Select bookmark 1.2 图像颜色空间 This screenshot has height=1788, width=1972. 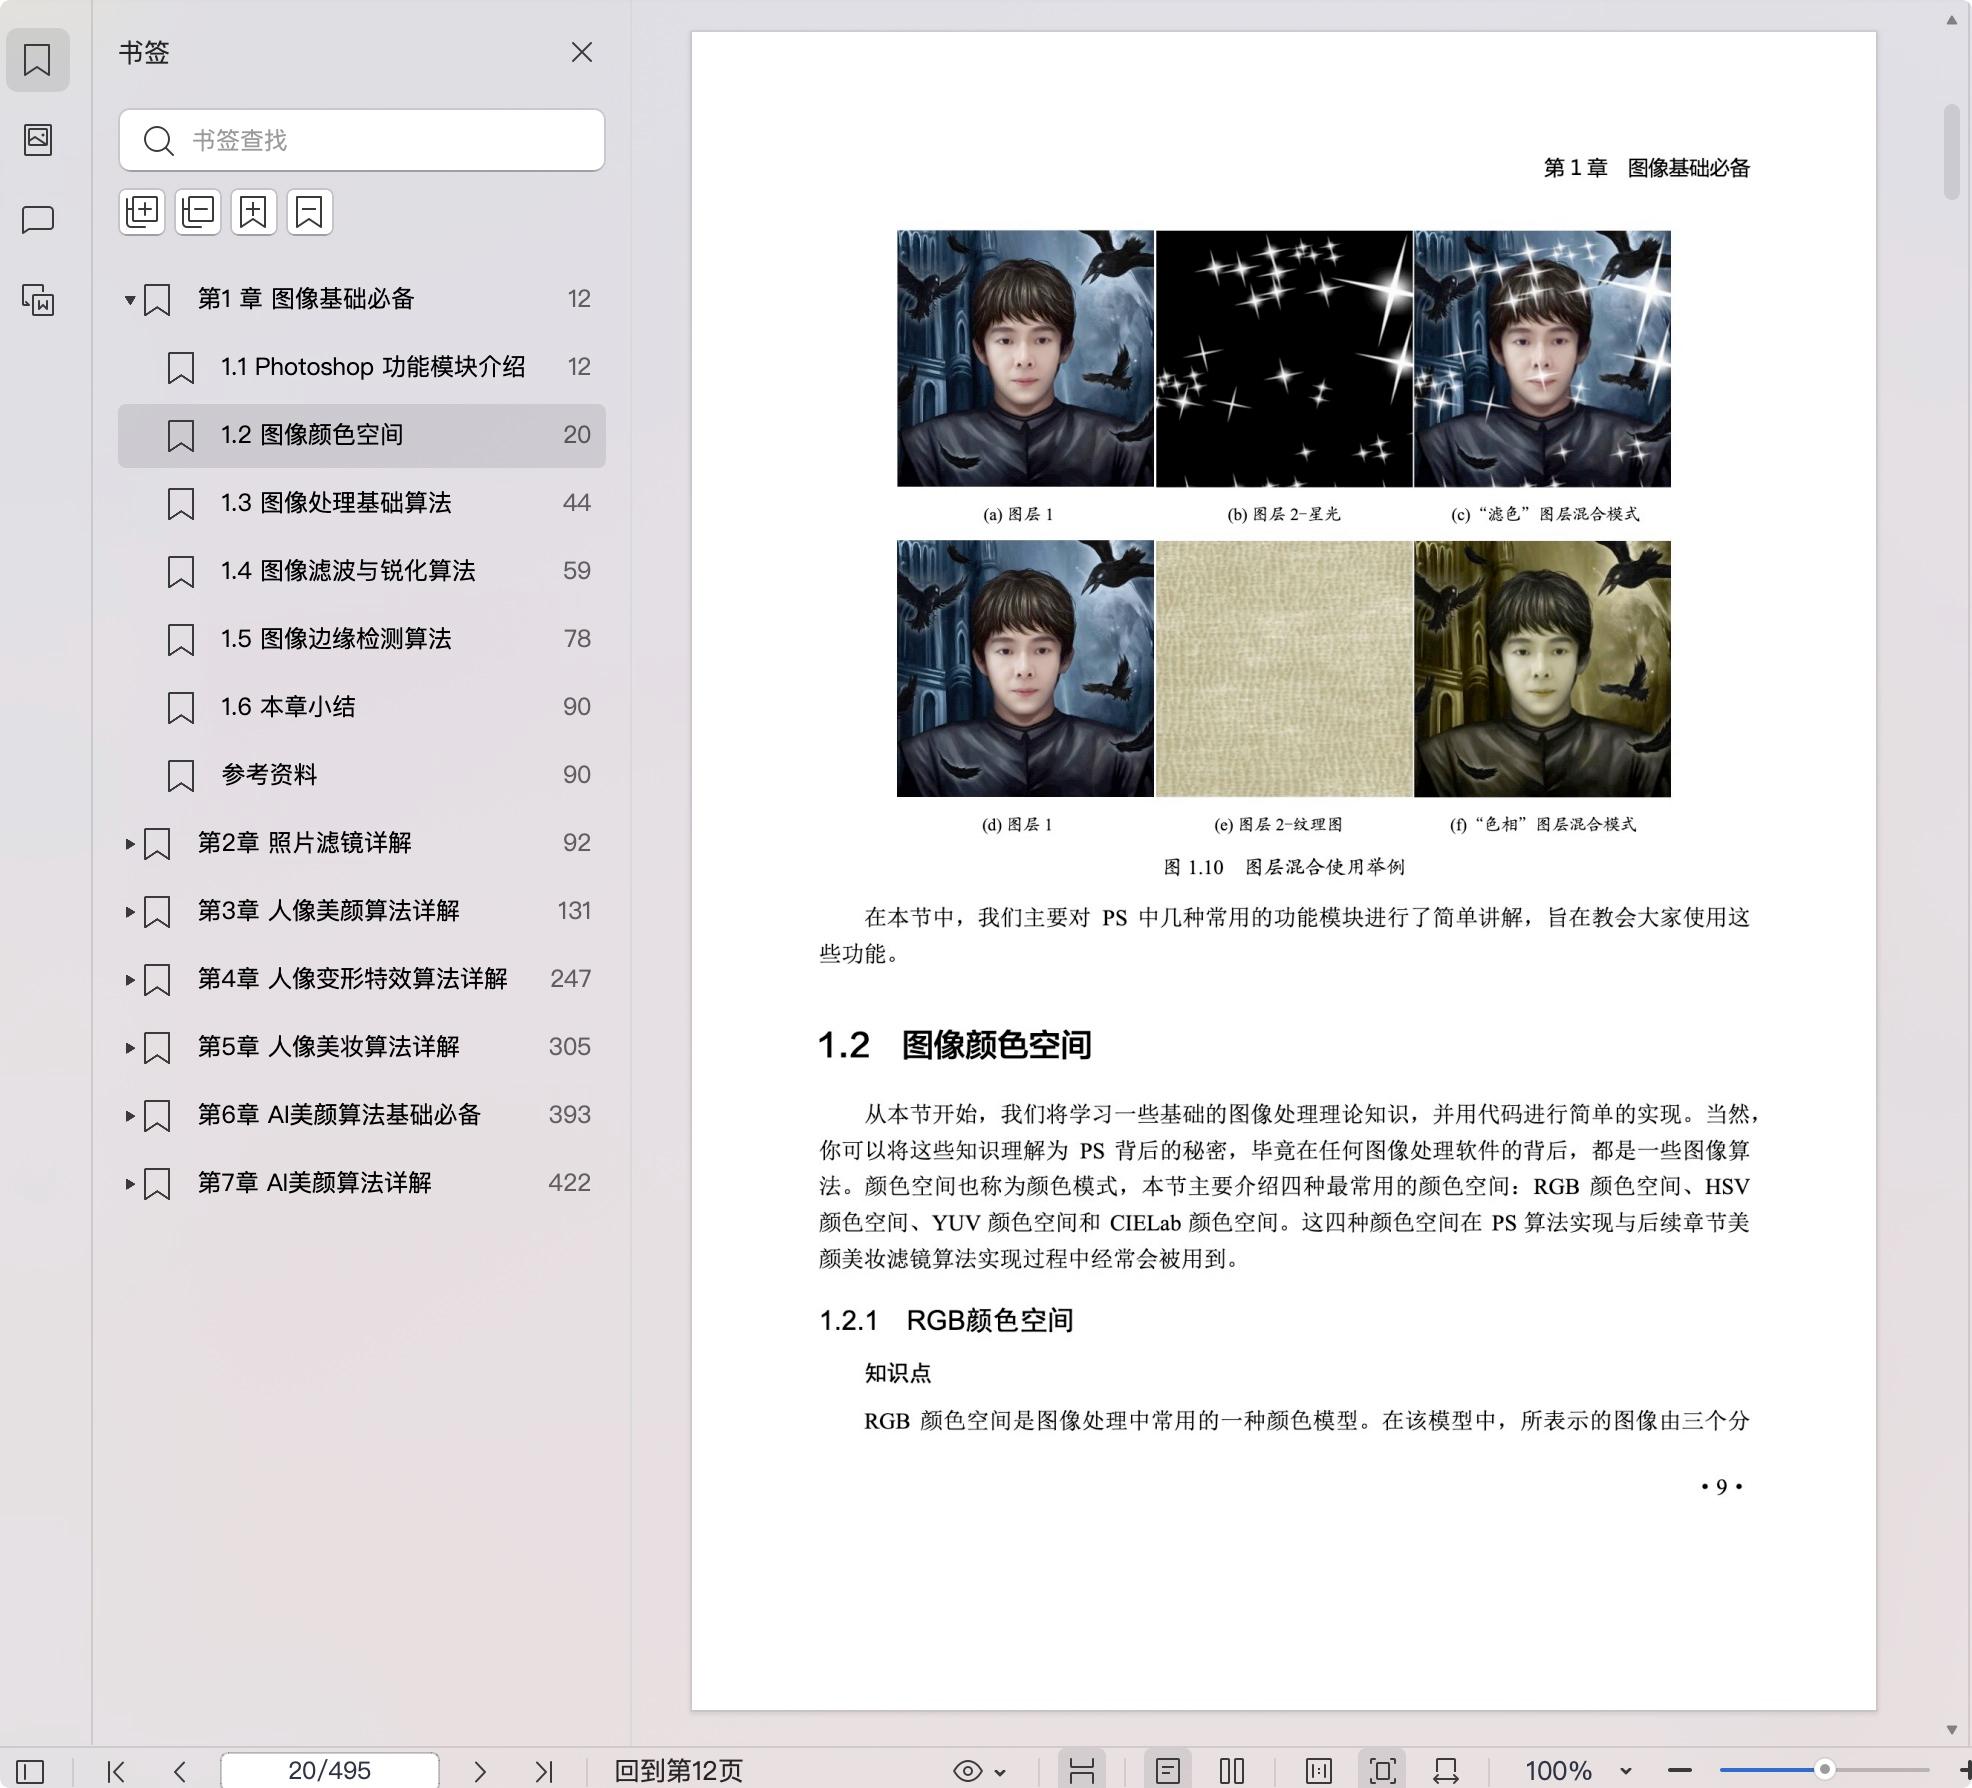tap(362, 435)
